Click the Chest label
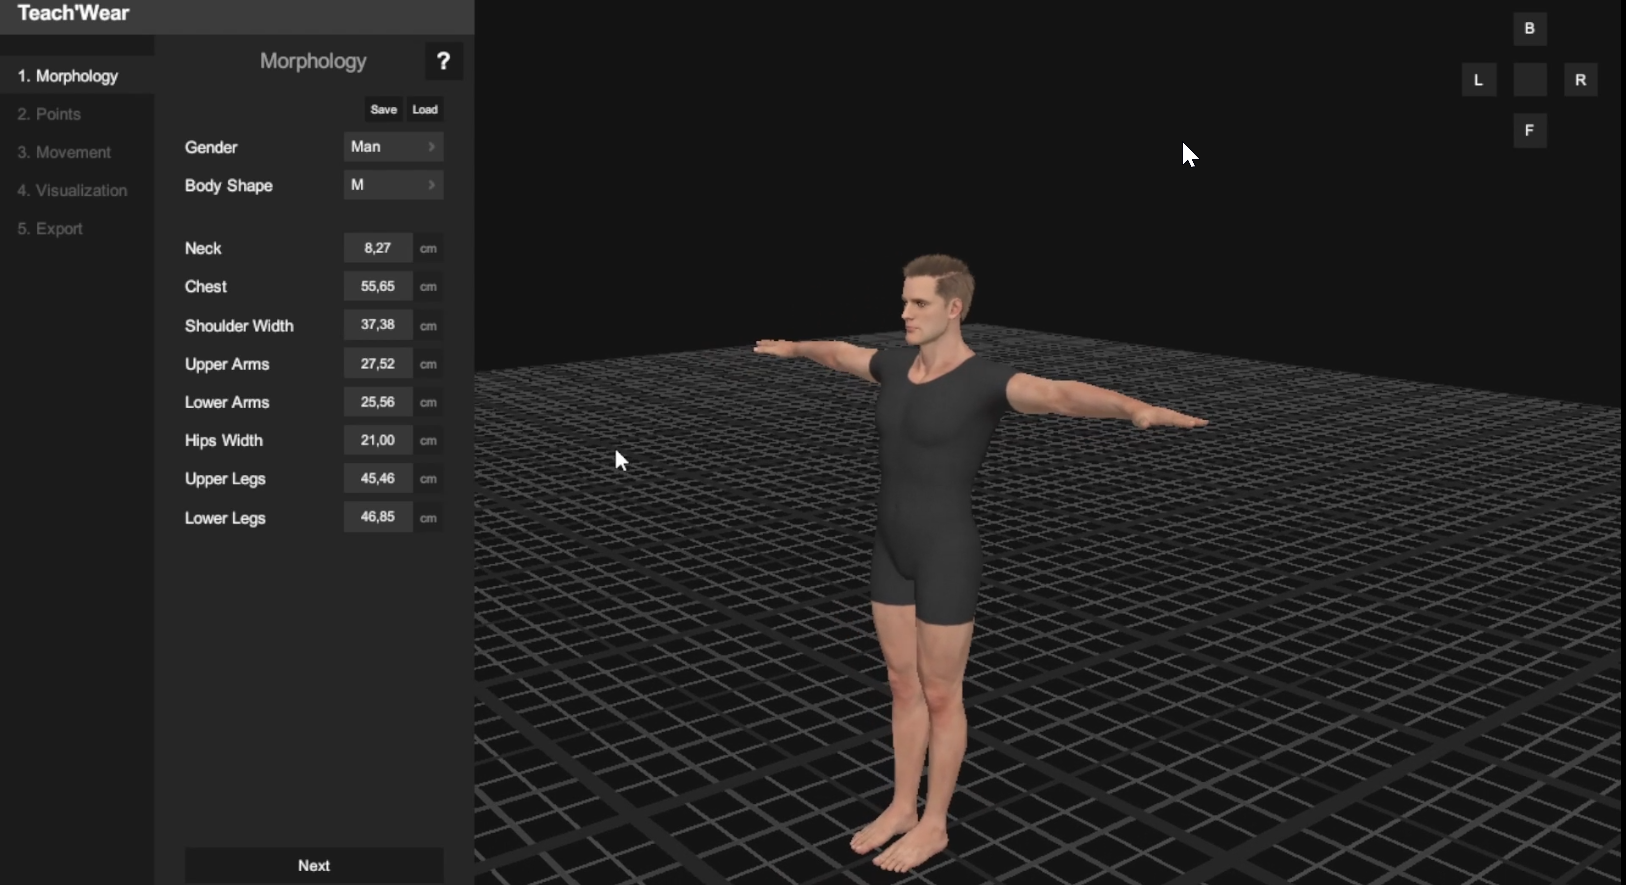Screen dimensions: 1626x885 point(206,287)
